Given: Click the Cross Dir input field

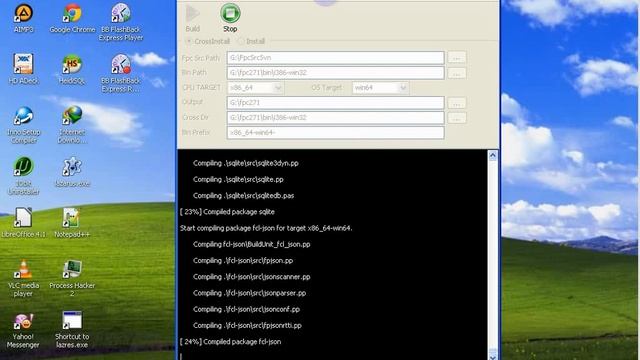Looking at the screenshot, I should tap(336, 118).
